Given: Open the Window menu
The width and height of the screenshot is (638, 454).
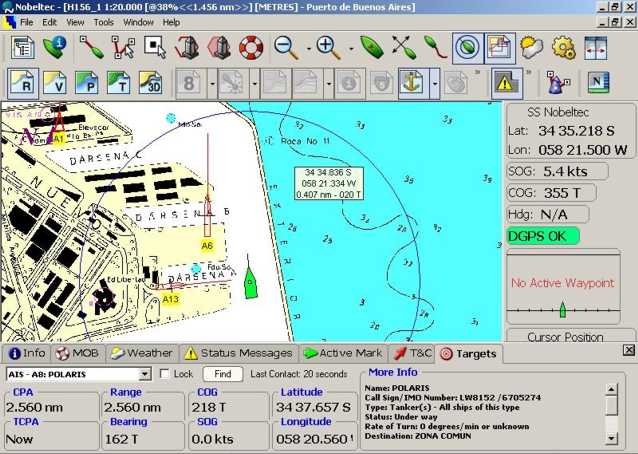Looking at the screenshot, I should click(x=138, y=22).
